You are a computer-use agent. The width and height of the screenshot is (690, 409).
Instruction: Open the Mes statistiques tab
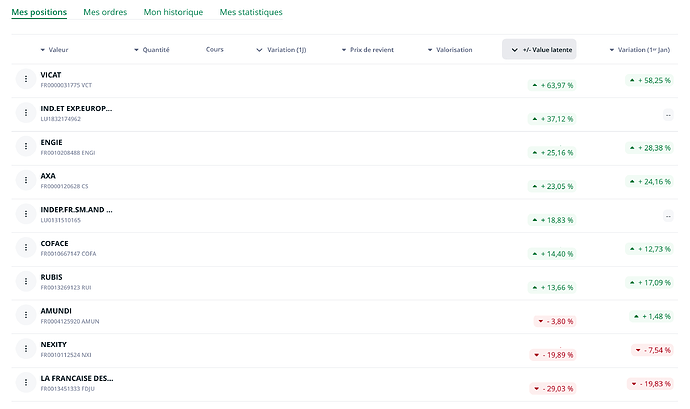(251, 12)
